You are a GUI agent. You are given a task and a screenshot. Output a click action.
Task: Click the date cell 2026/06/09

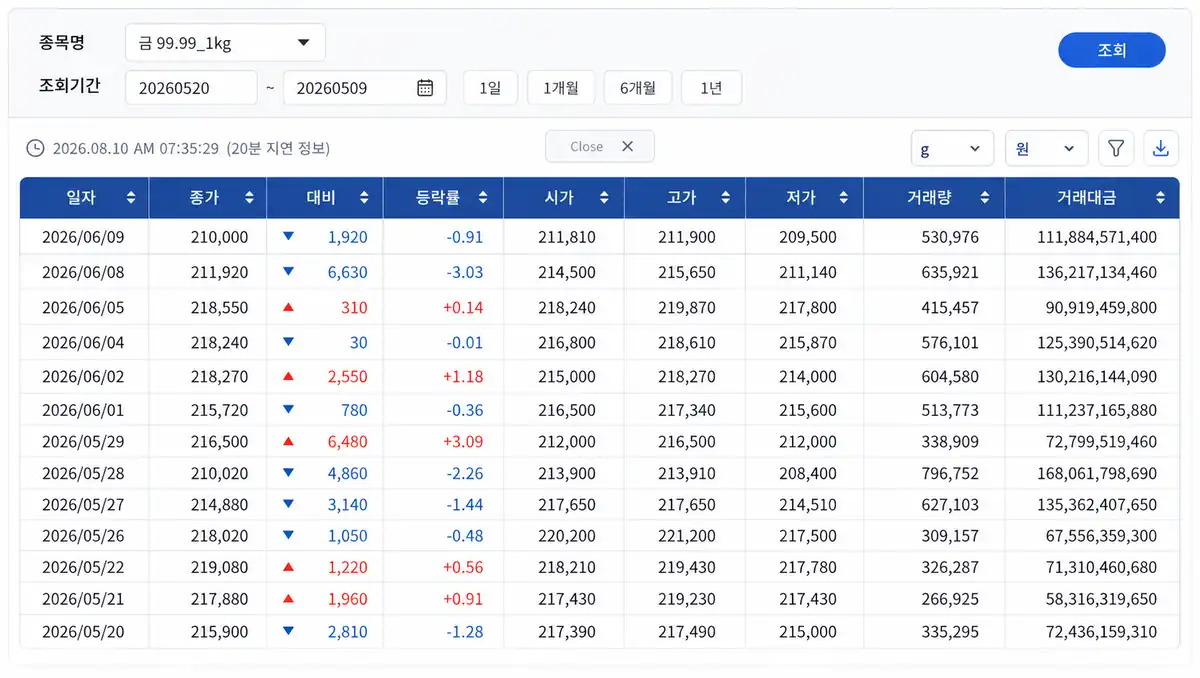[83, 237]
